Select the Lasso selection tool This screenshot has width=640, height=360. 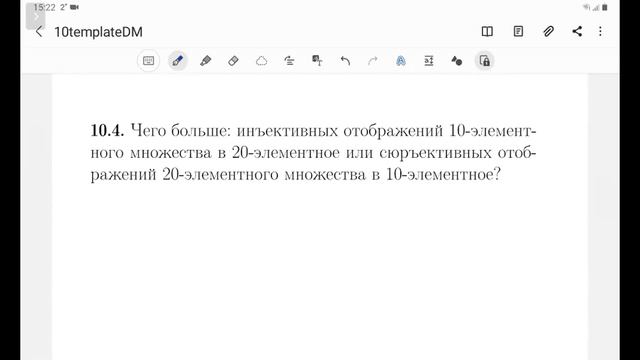click(261, 61)
